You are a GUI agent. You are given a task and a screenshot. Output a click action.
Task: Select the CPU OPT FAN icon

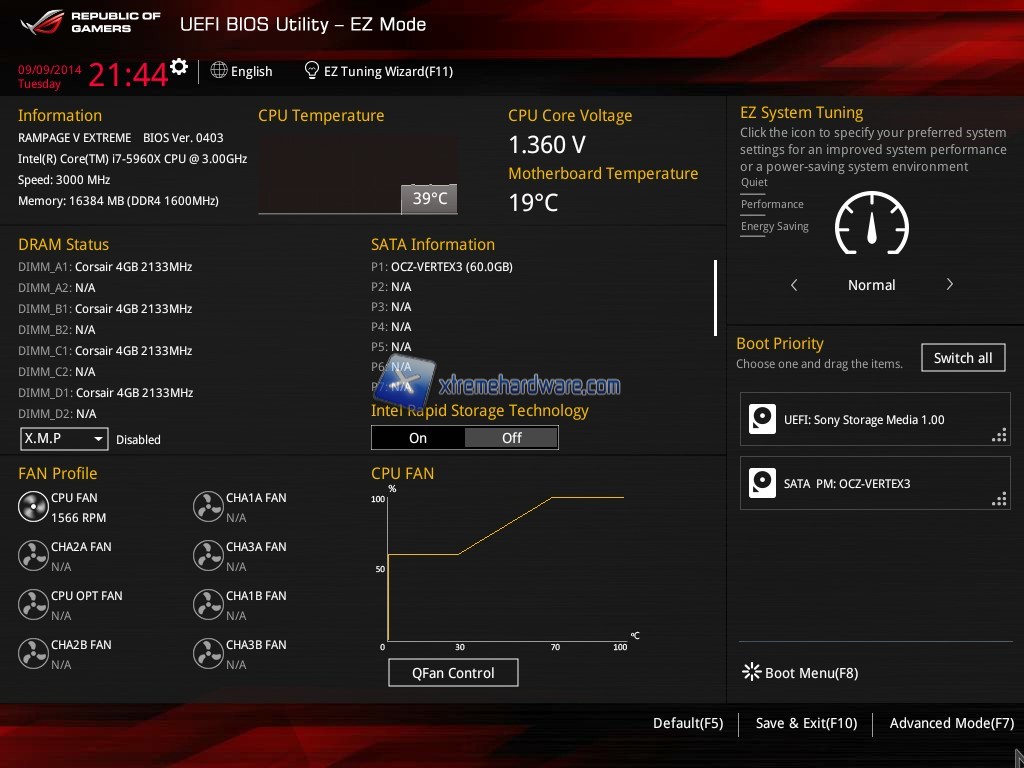pyautogui.click(x=33, y=605)
